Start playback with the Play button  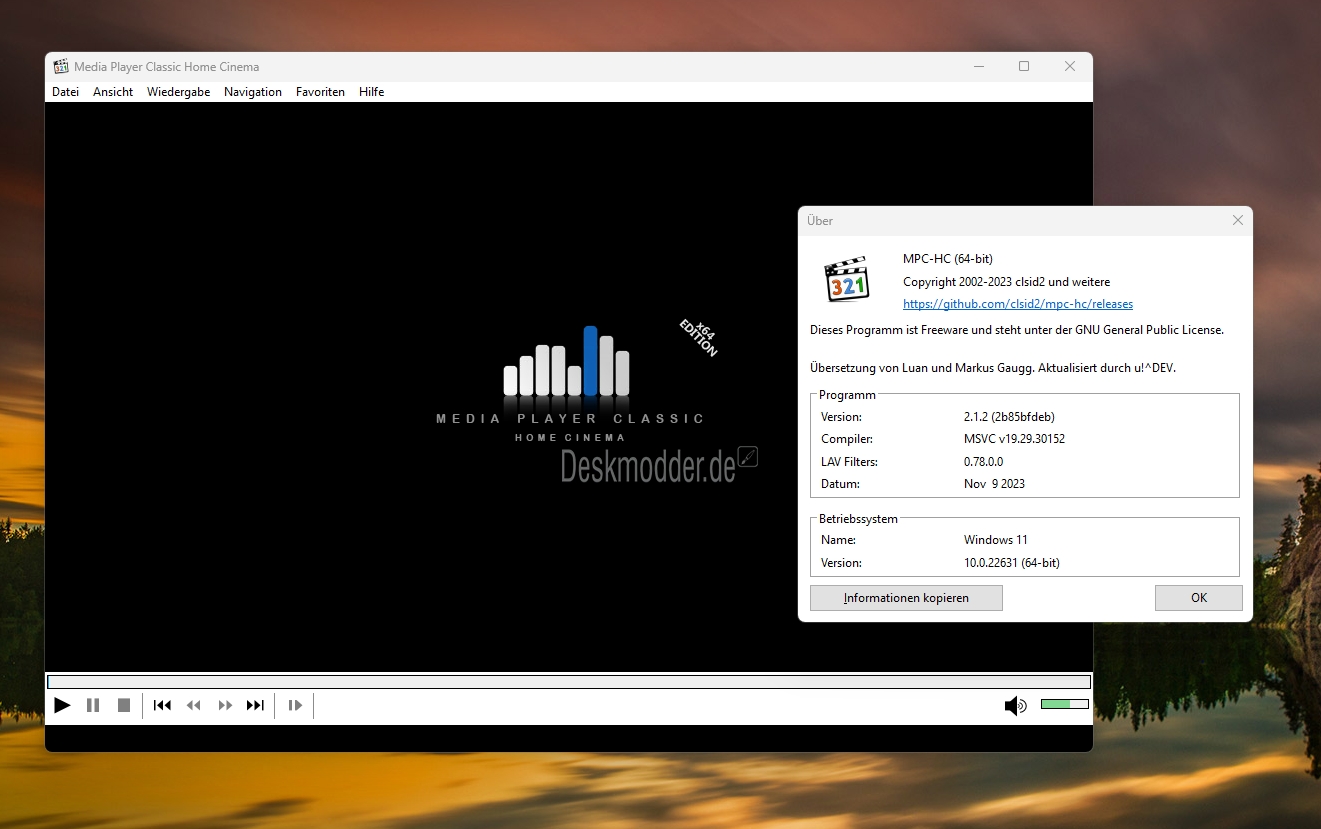point(62,705)
